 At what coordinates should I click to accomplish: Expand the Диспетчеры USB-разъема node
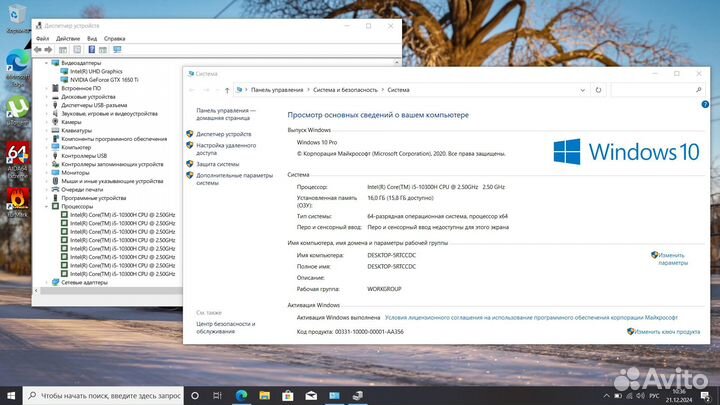[x=46, y=105]
